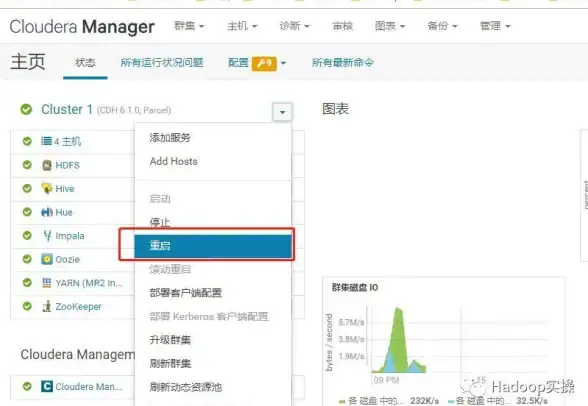Click the green status icon beside 4 主机
Image resolution: width=588 pixels, height=406 pixels.
(x=27, y=141)
